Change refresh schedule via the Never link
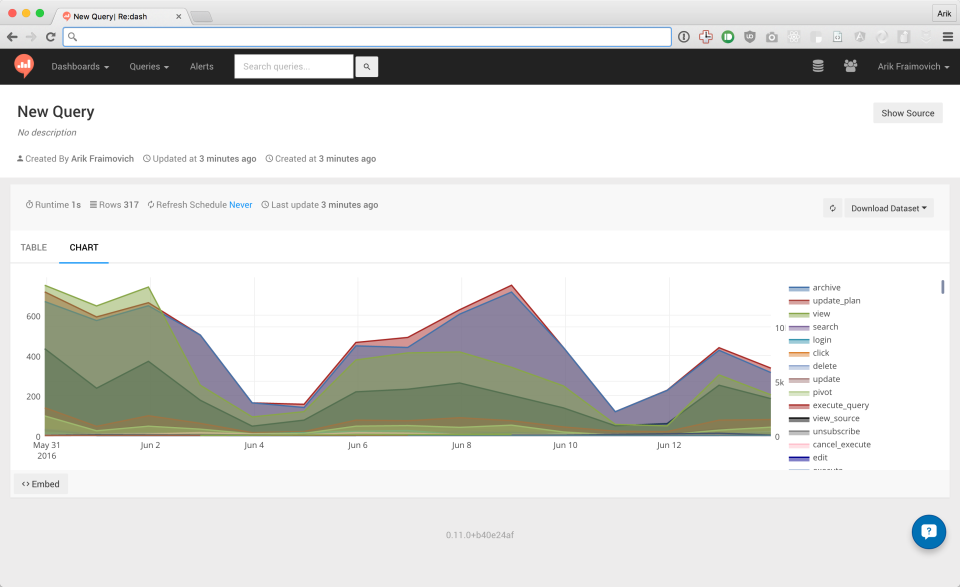 click(x=240, y=204)
